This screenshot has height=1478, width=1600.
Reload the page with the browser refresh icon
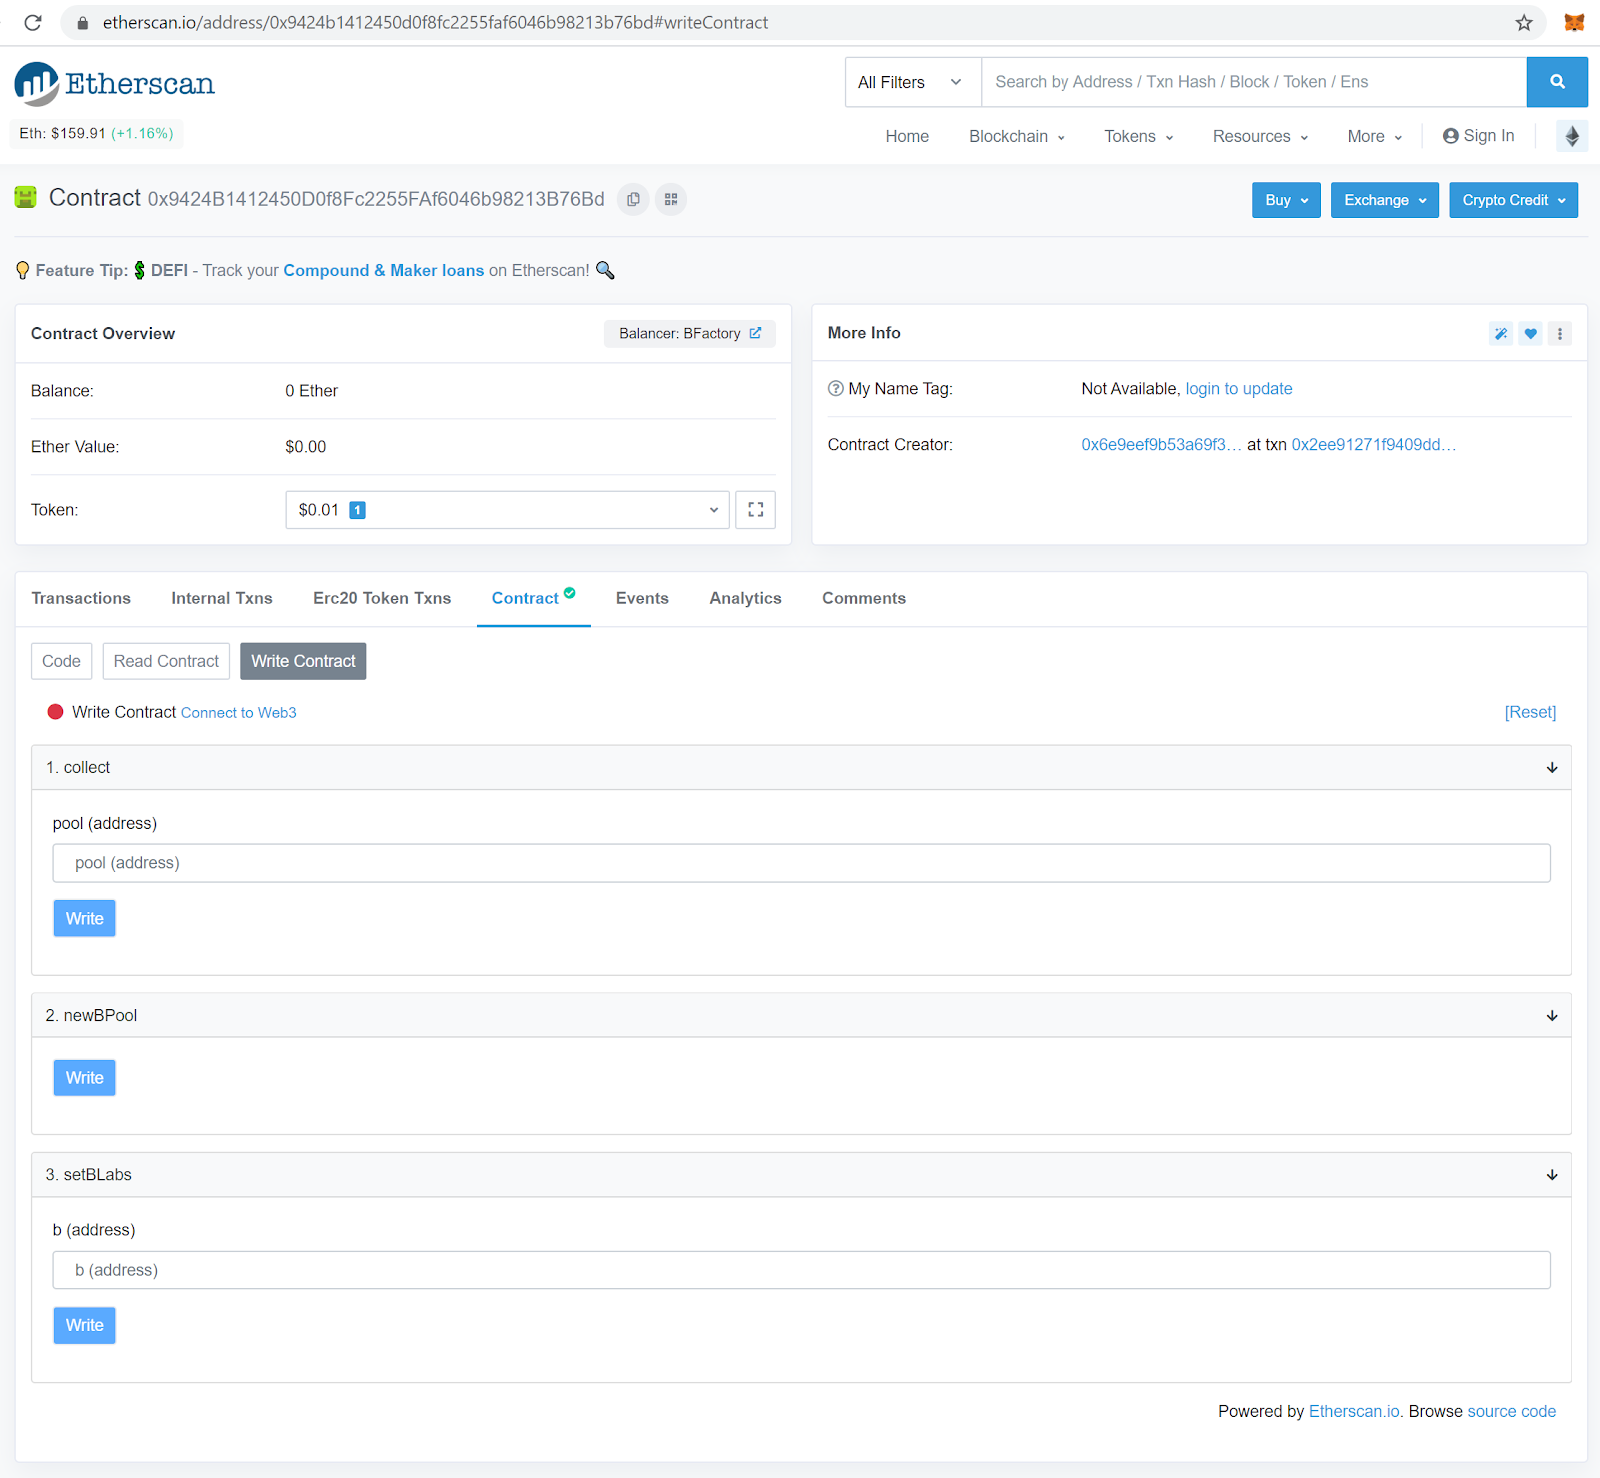[33, 22]
